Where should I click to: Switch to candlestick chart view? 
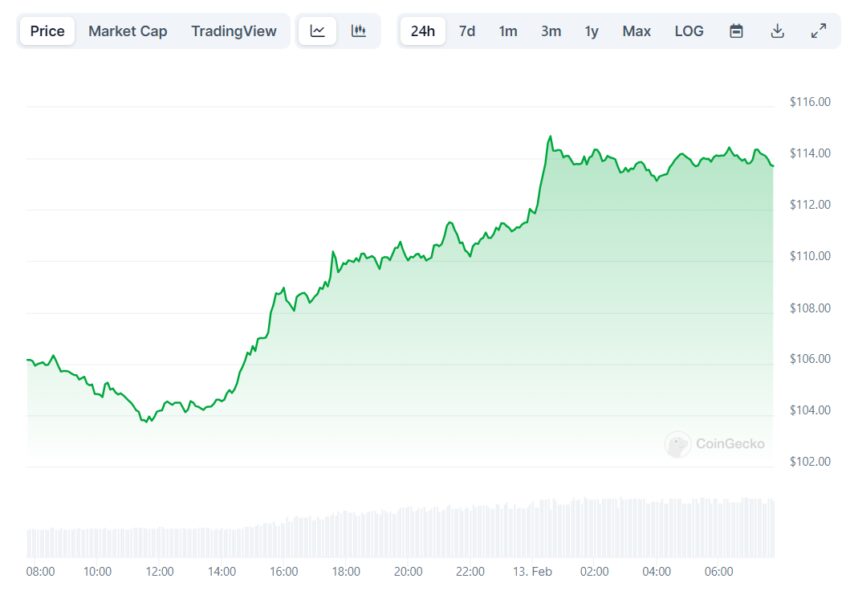point(358,31)
